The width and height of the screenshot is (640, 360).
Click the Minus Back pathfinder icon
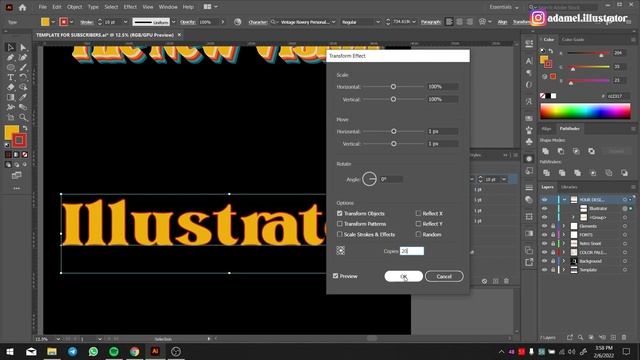tap(624, 173)
